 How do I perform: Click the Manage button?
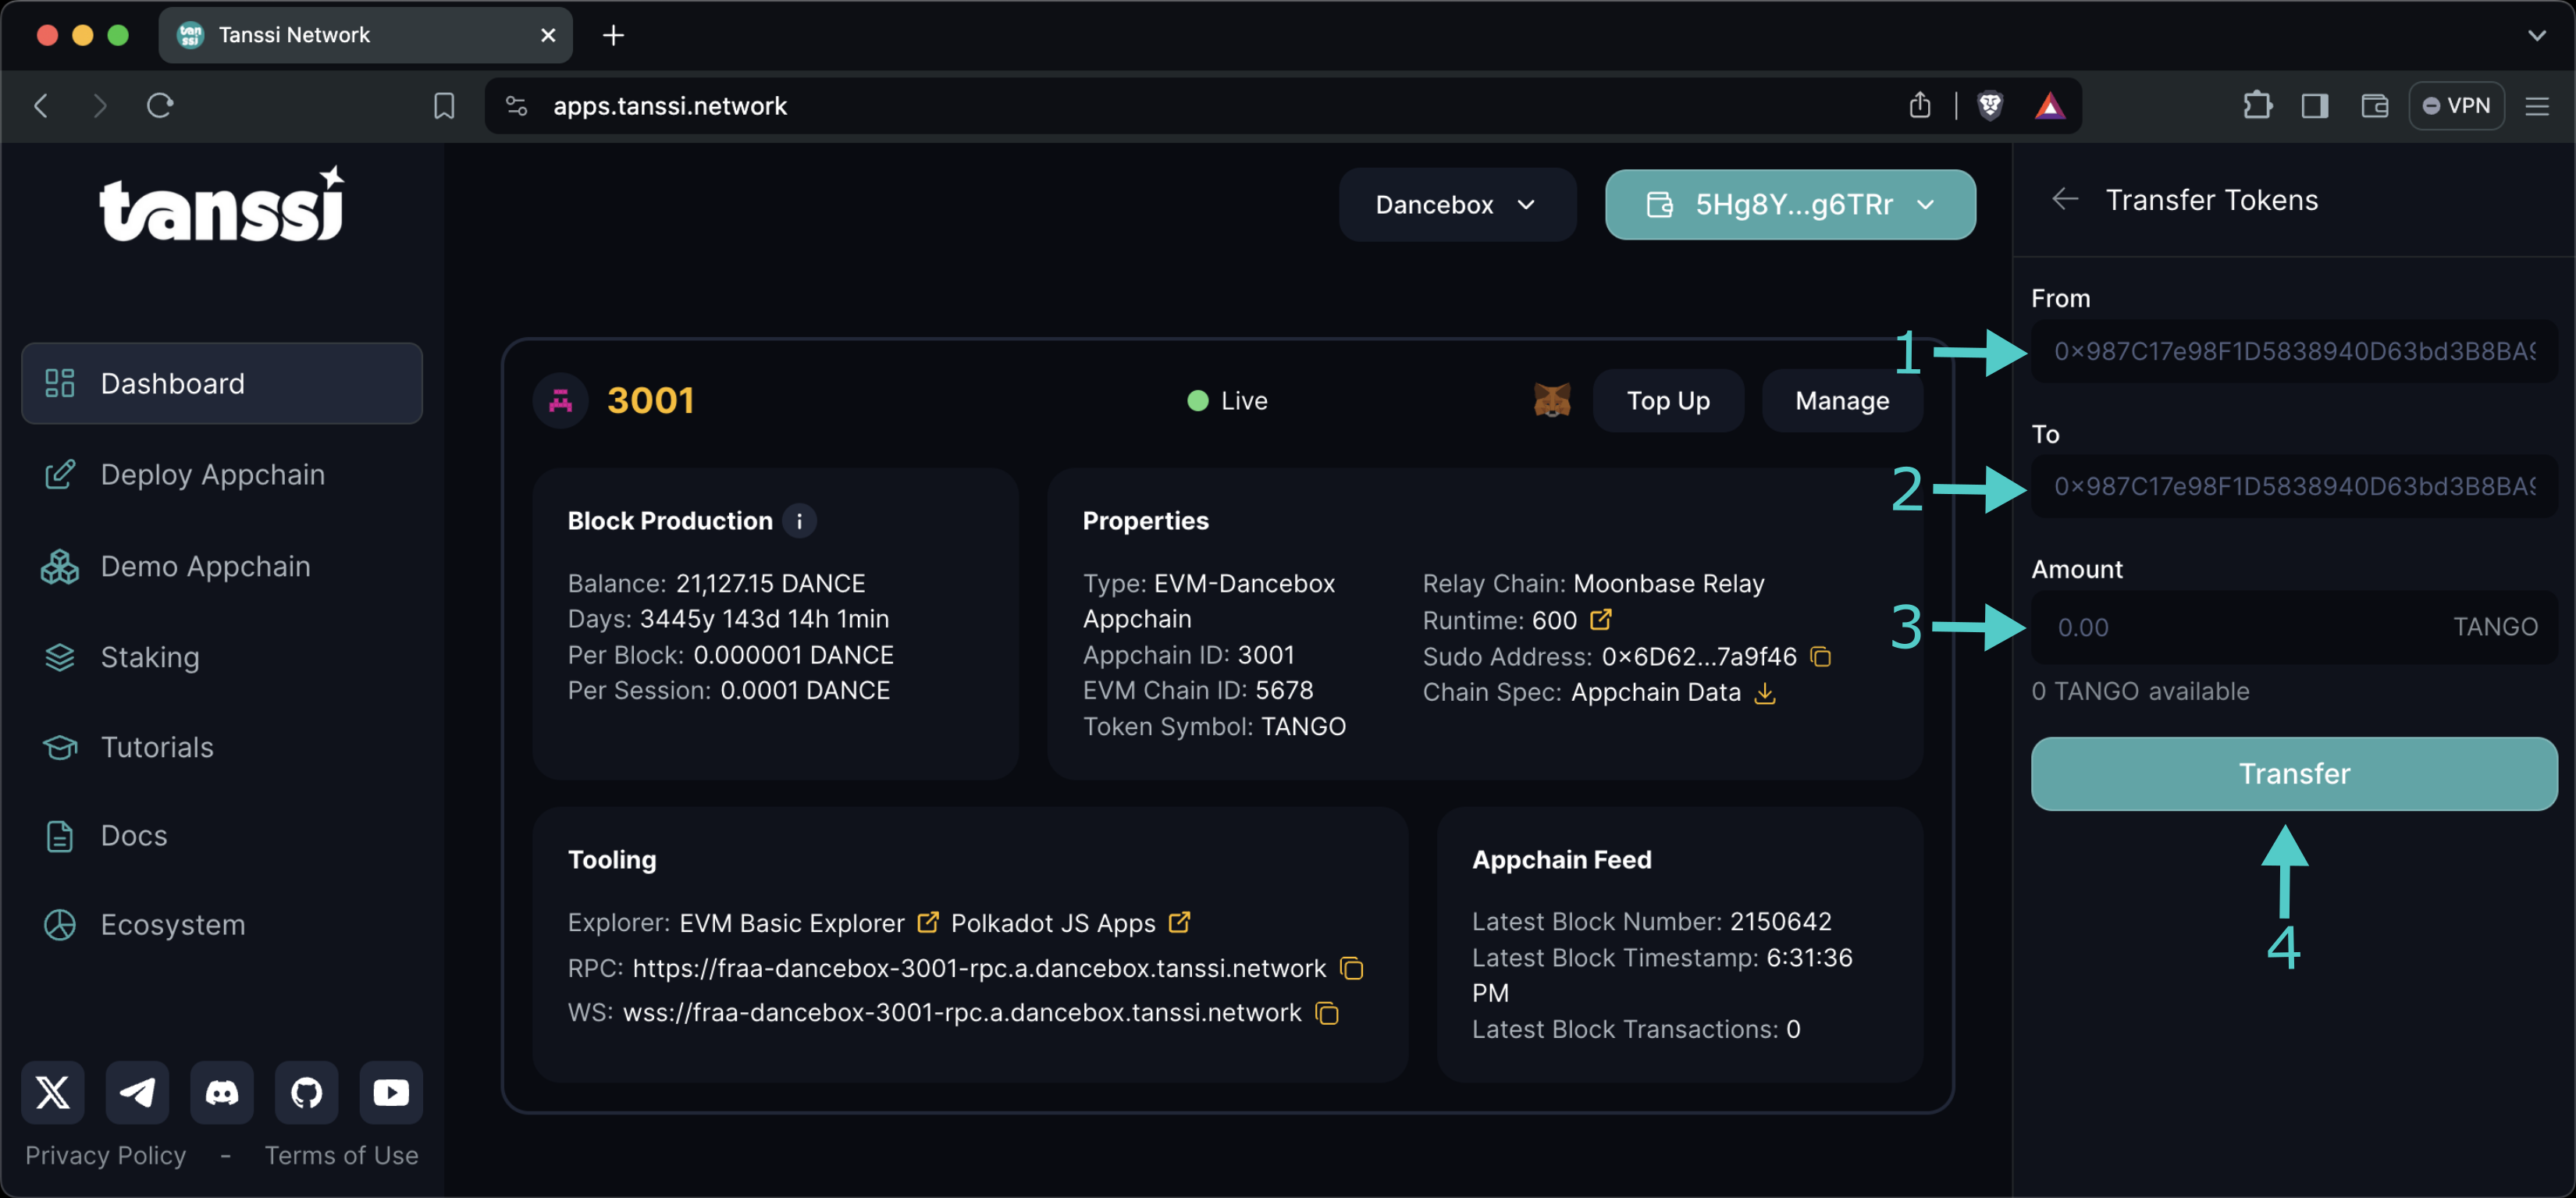(1842, 401)
